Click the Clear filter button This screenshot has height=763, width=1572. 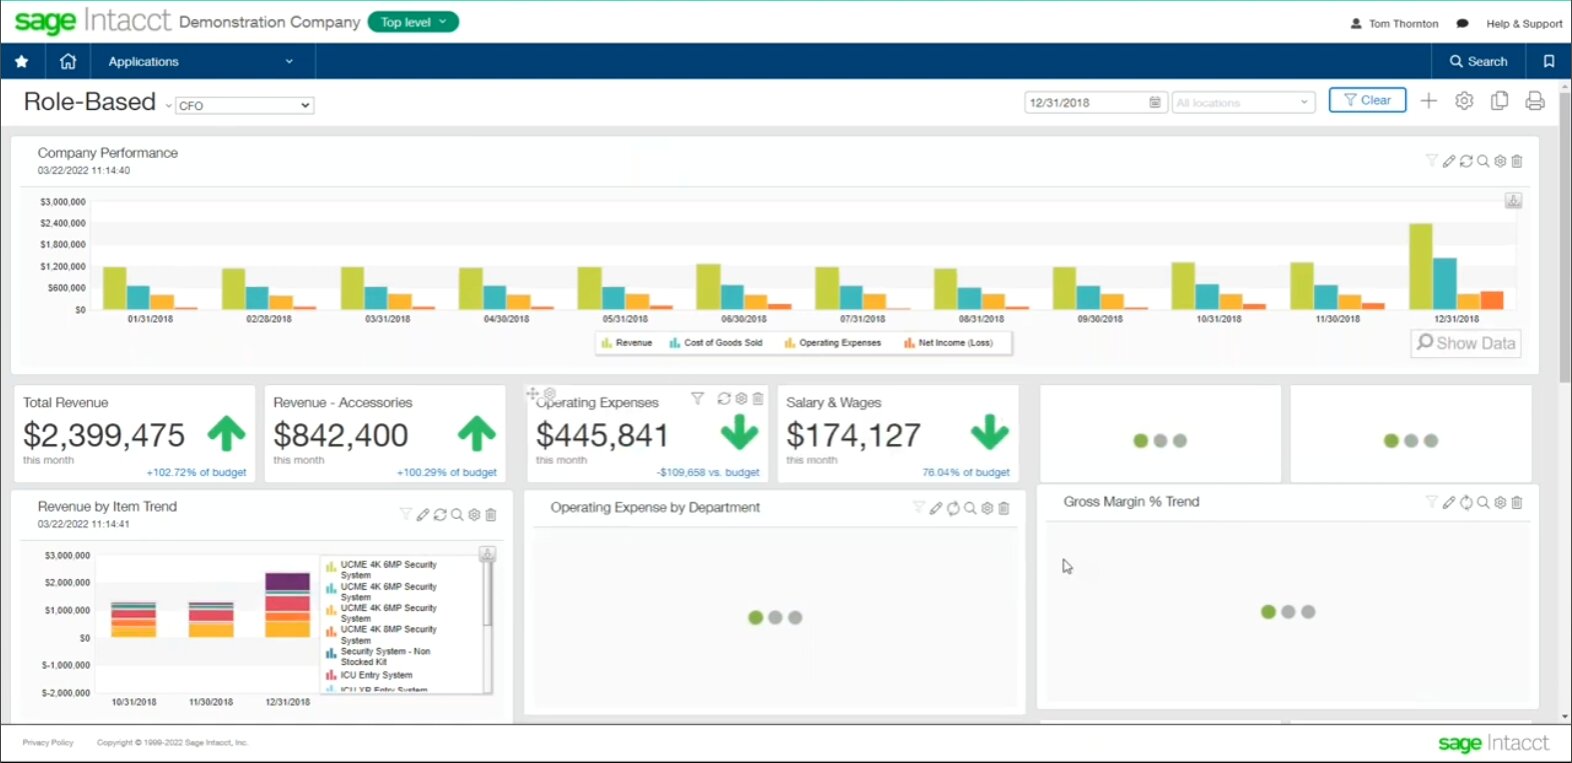coord(1366,100)
